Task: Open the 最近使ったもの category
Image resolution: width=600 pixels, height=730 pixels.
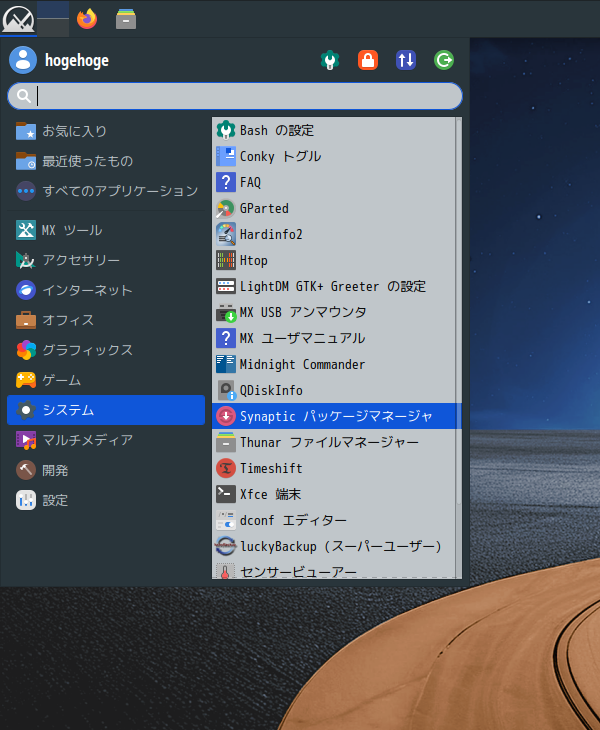Action: (x=106, y=161)
